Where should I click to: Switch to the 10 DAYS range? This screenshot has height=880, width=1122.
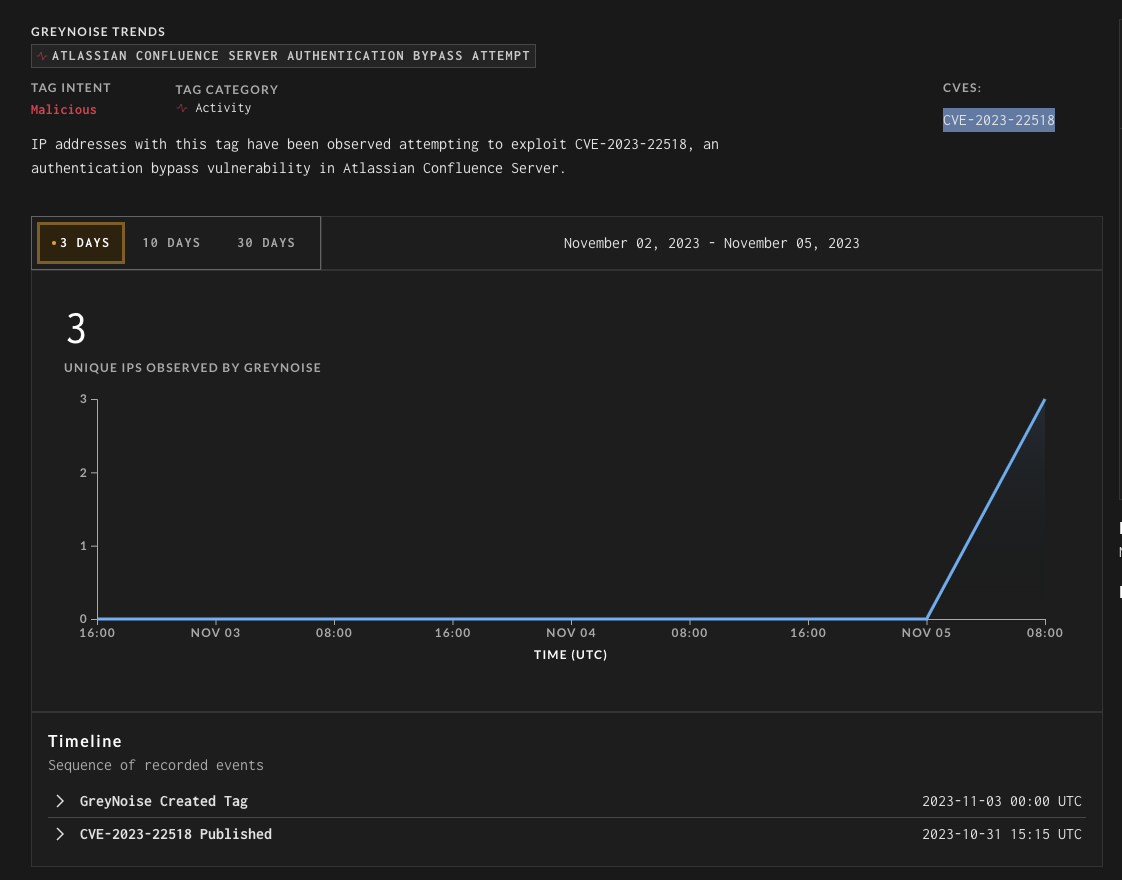click(x=171, y=243)
